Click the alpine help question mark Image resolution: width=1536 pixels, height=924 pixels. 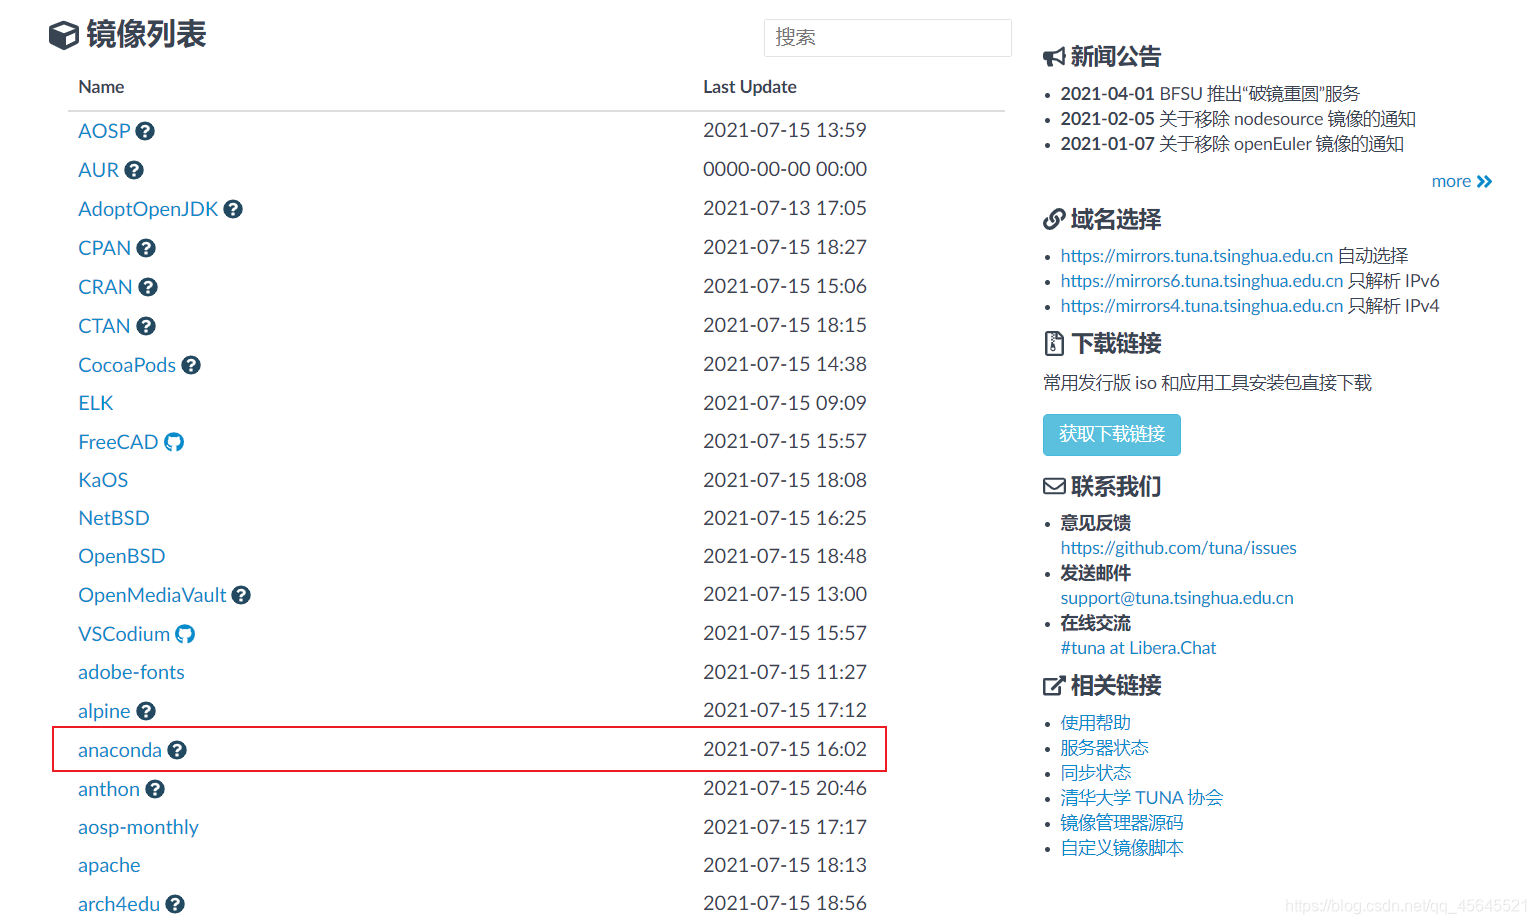coord(146,711)
